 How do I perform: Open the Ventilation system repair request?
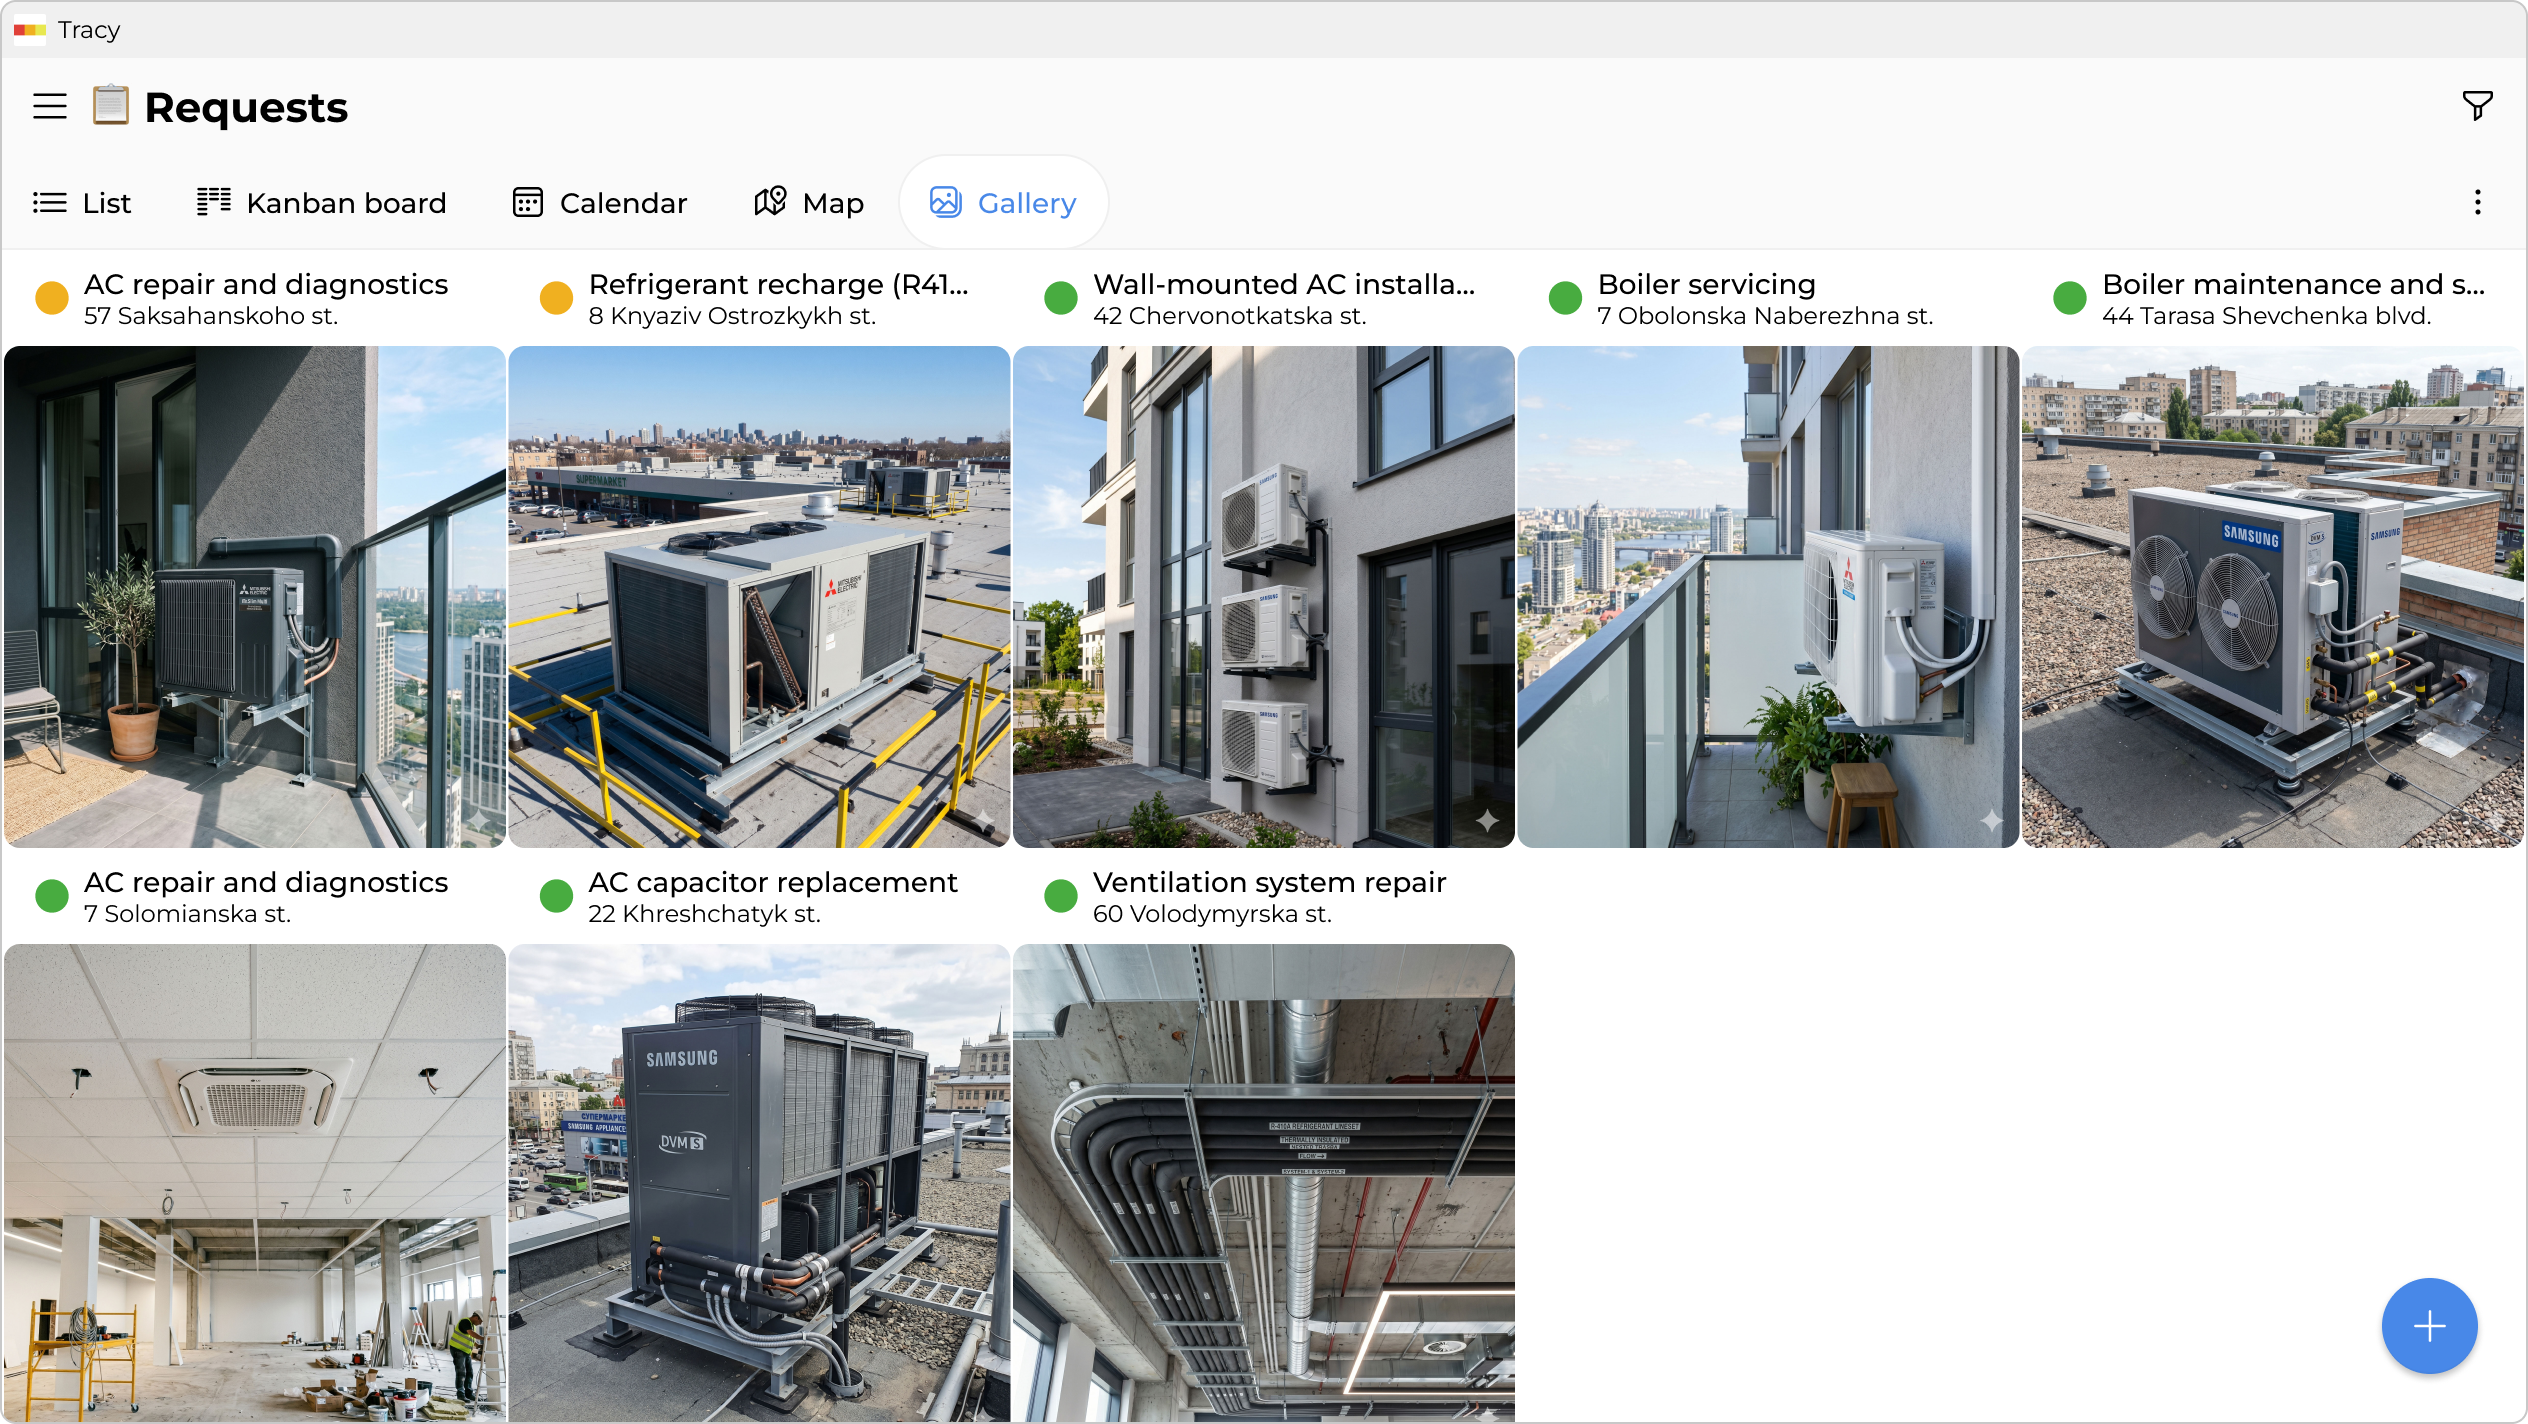pos(1270,882)
